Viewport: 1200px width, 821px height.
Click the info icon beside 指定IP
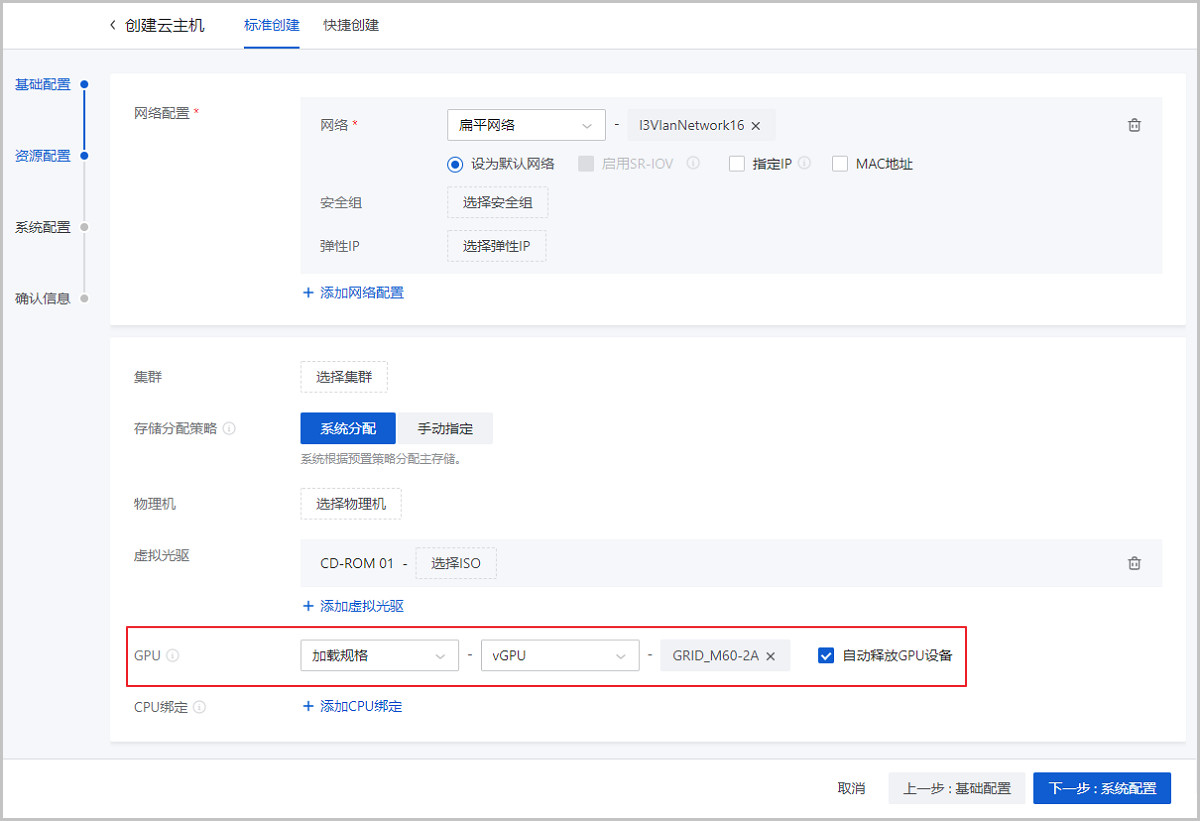point(805,163)
